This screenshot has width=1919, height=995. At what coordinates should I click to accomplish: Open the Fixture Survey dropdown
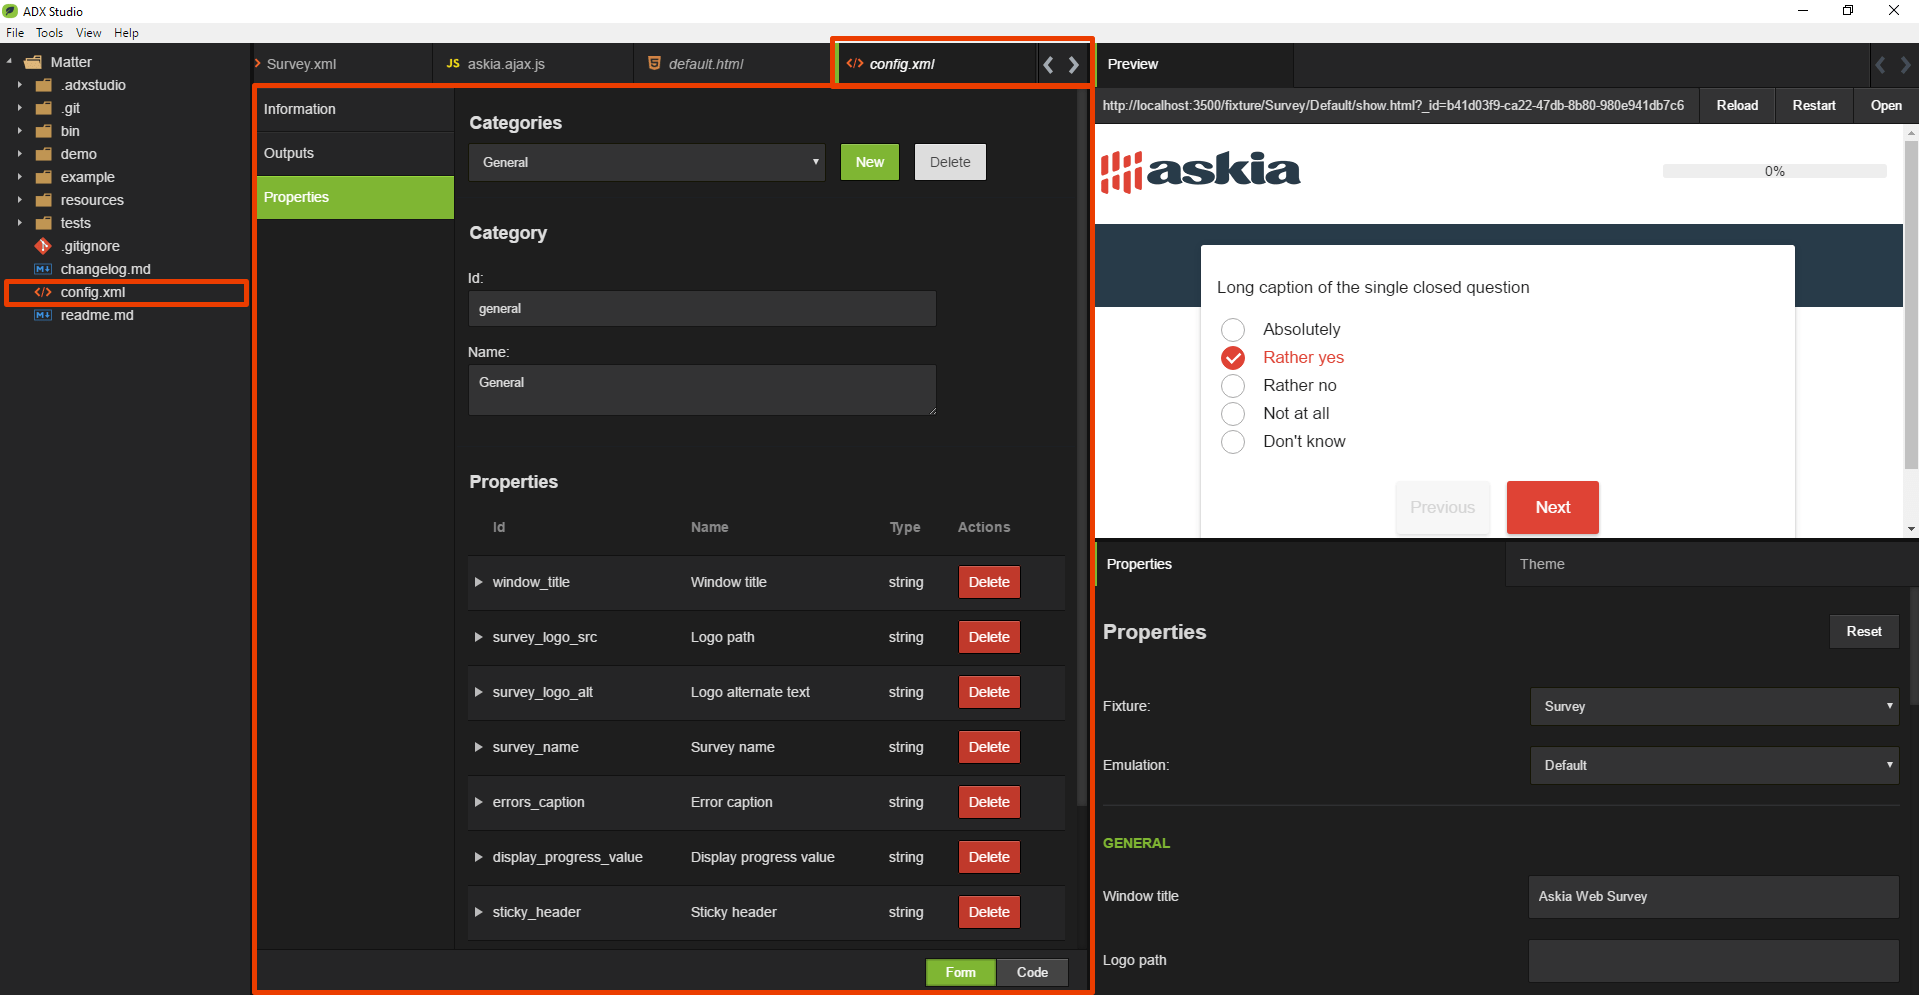(x=1713, y=706)
